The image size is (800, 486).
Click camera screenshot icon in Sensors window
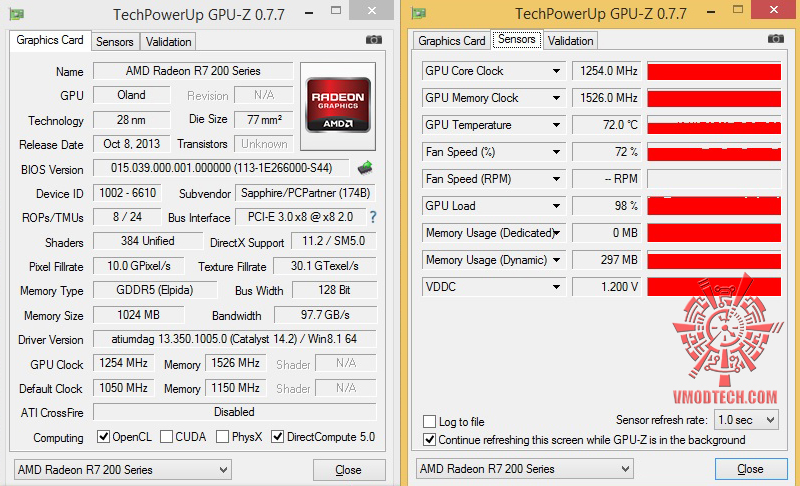click(776, 39)
